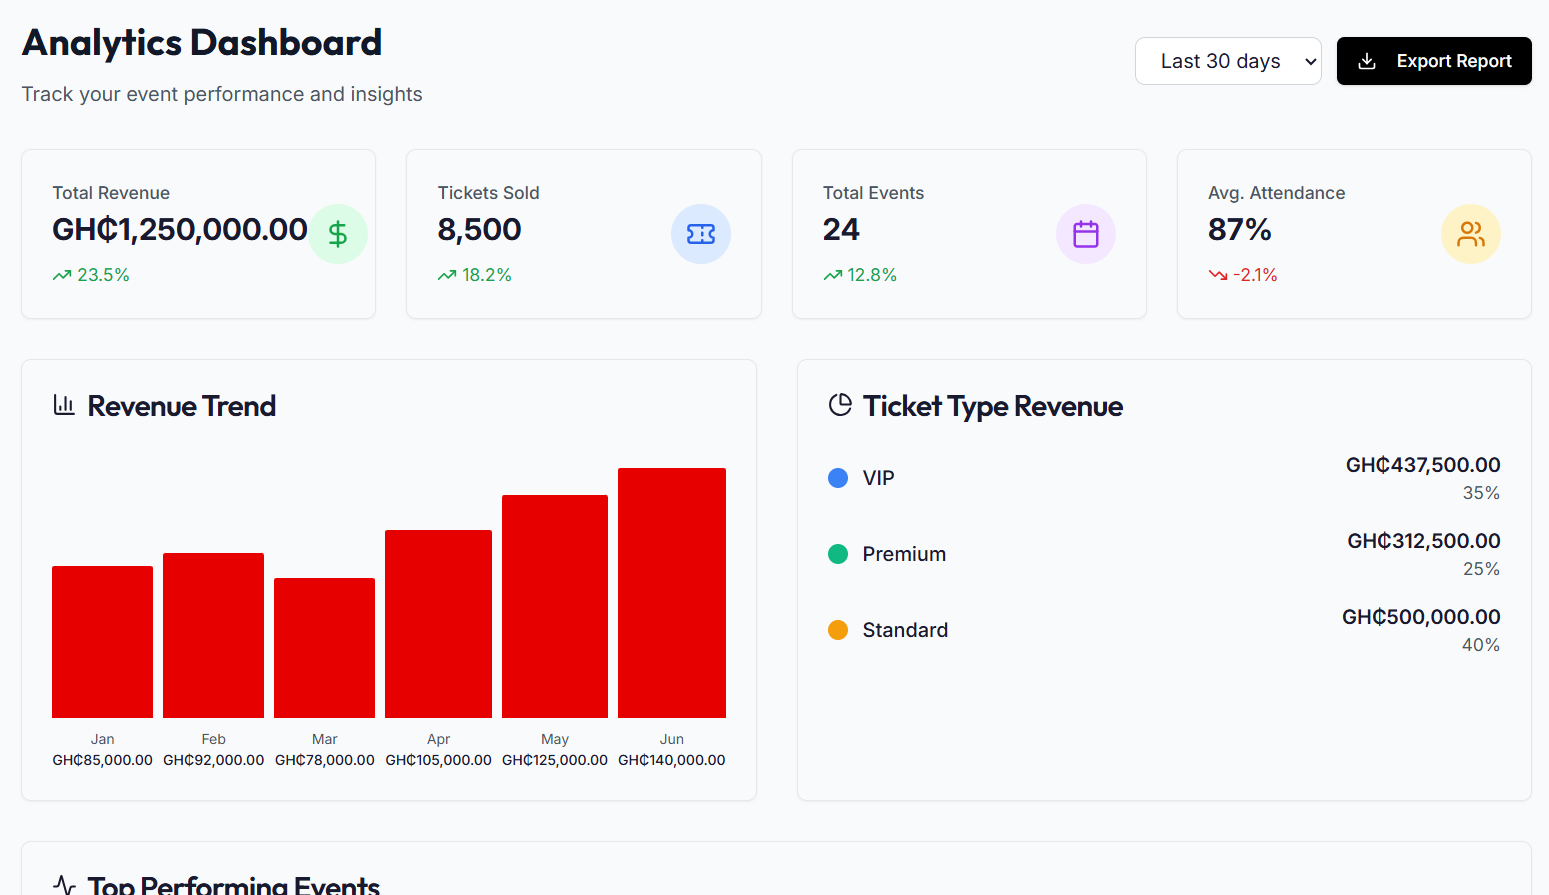Click the GH₵500,000.00 Standard revenue amount

click(1421, 617)
